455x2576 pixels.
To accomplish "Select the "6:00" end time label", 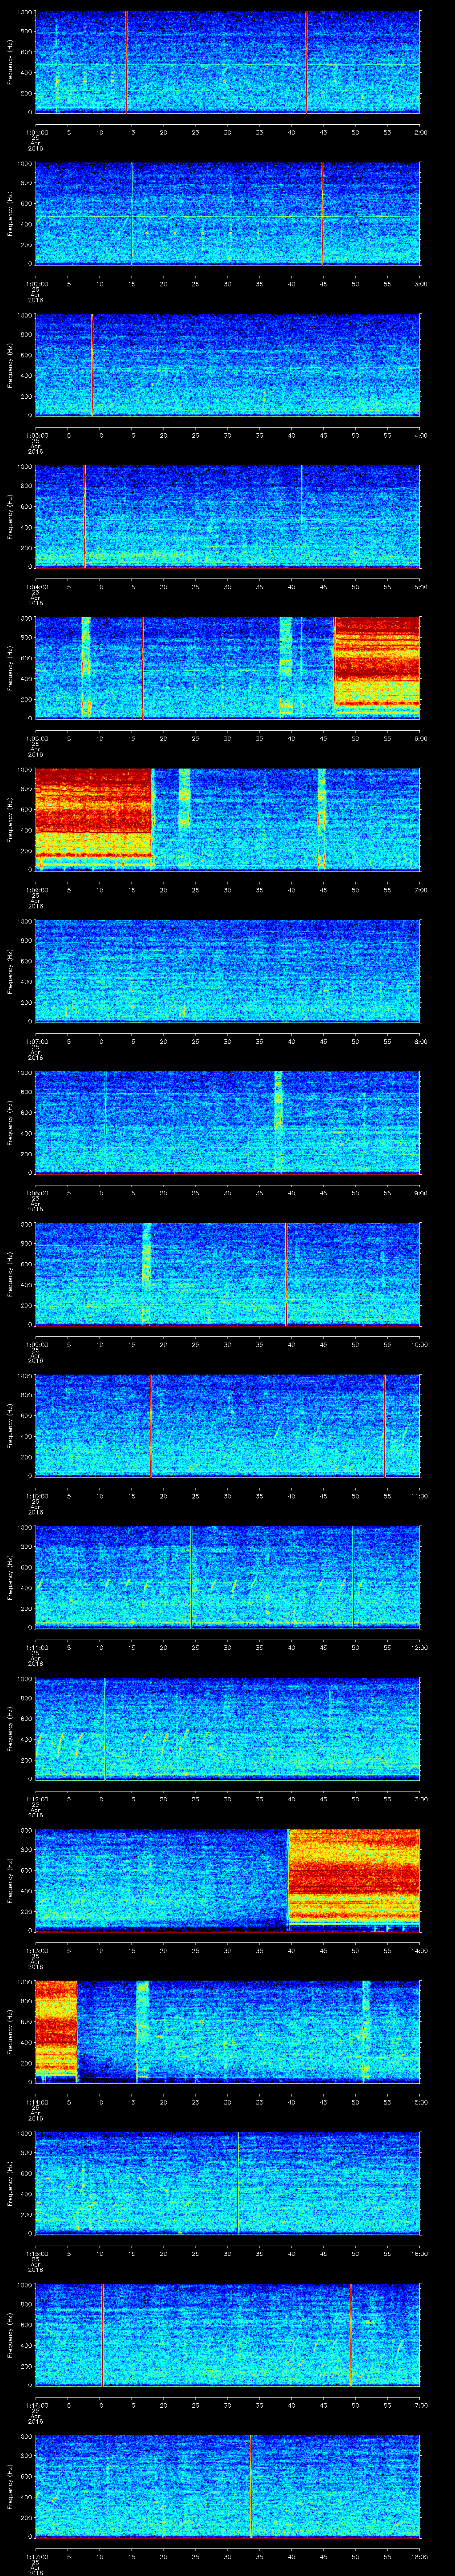I will coord(420,738).
